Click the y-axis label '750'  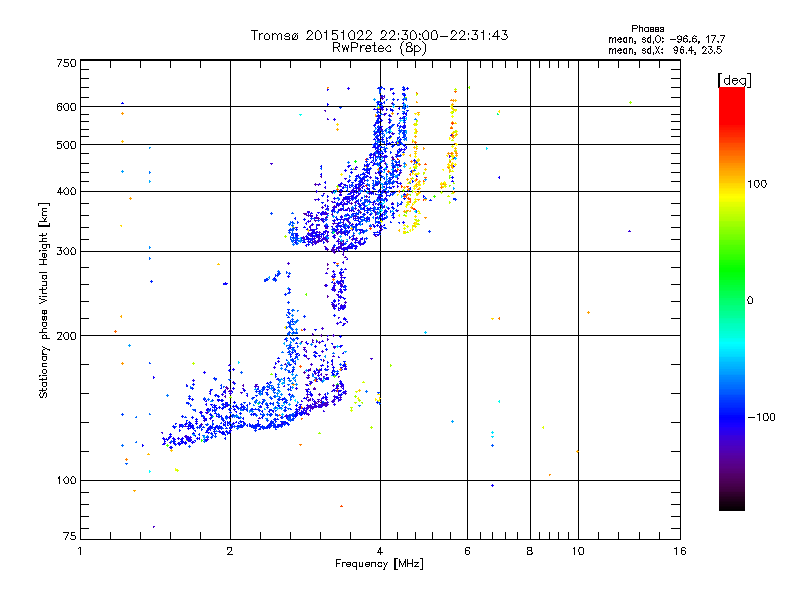(x=66, y=63)
